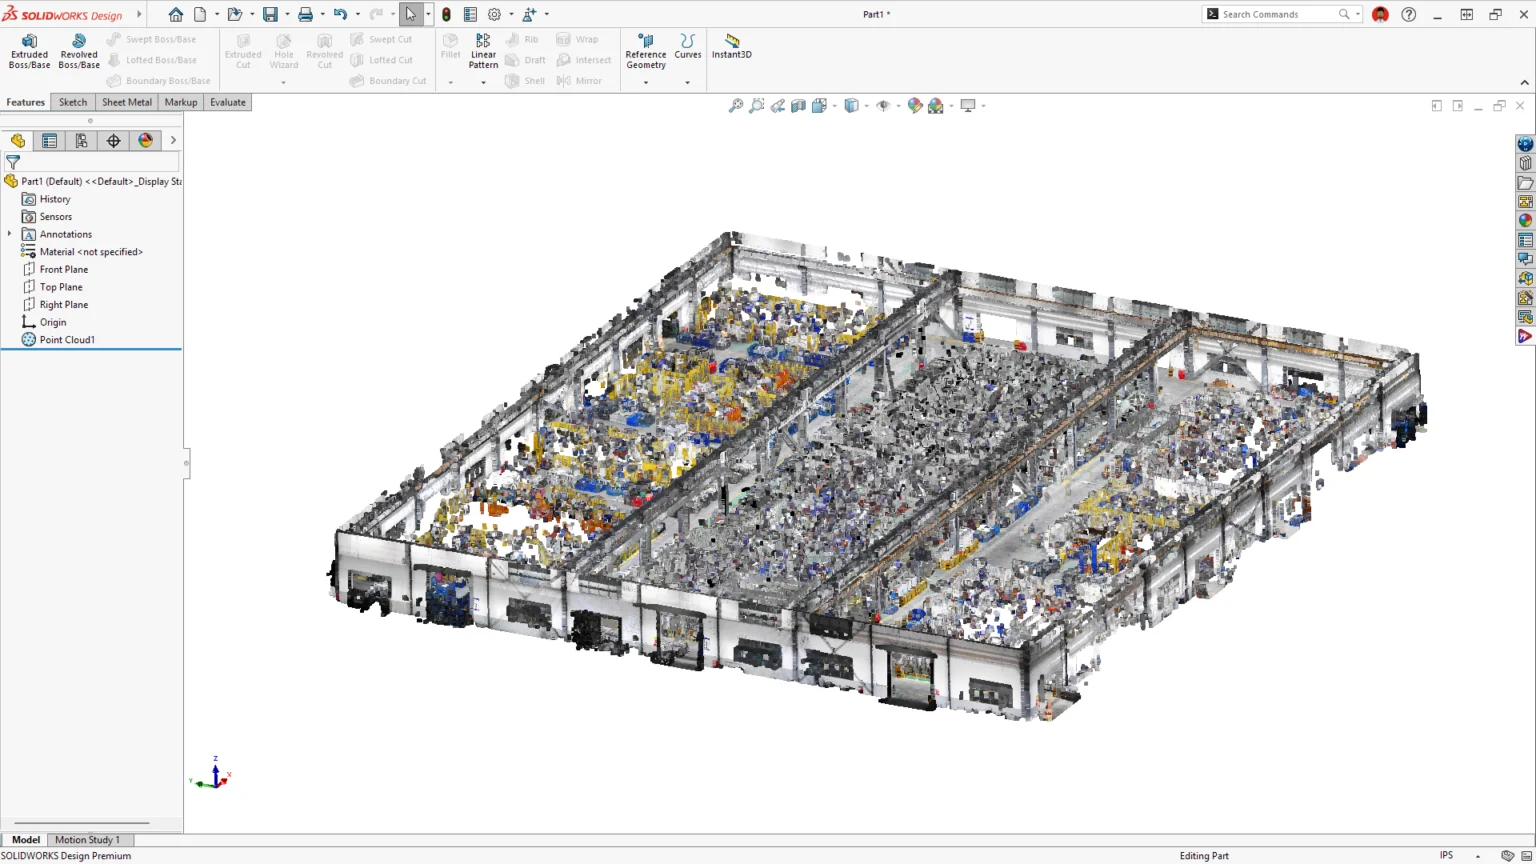Select the Extruded Boss/Base tool
The height and width of the screenshot is (864, 1536).
[29, 52]
